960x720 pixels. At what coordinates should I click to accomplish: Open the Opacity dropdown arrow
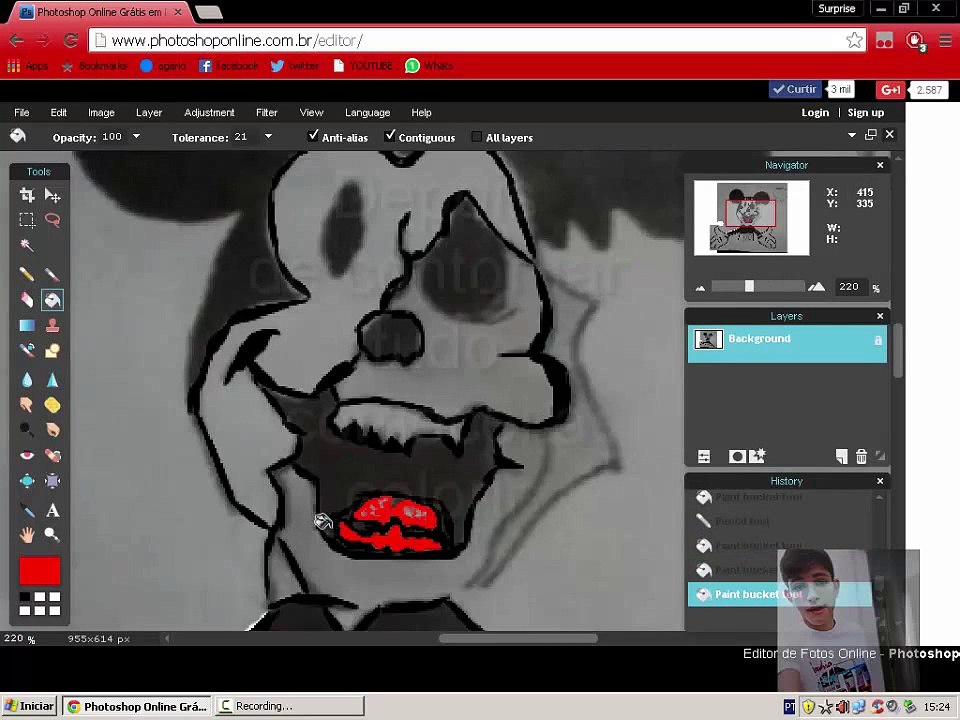[137, 136]
